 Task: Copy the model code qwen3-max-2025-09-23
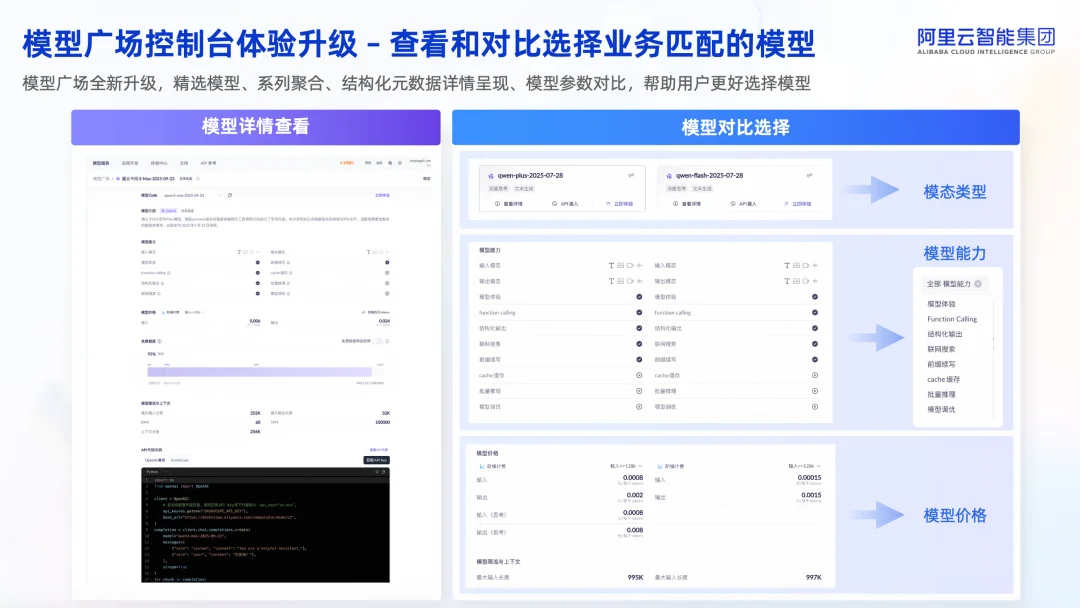tap(230, 195)
